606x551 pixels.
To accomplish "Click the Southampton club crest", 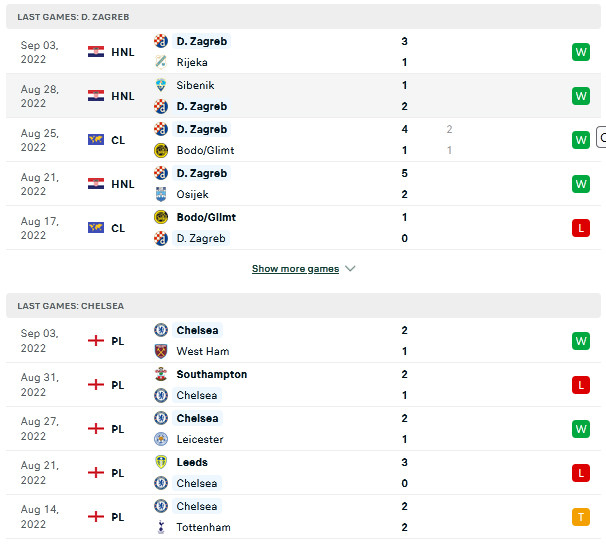I will coord(161,374).
